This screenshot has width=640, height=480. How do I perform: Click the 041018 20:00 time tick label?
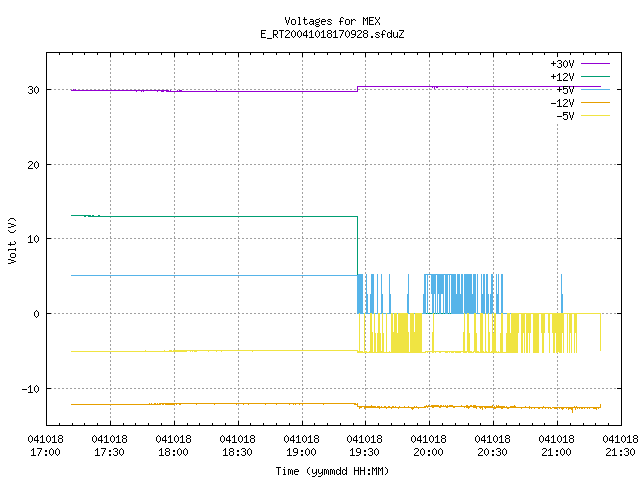pos(429,445)
